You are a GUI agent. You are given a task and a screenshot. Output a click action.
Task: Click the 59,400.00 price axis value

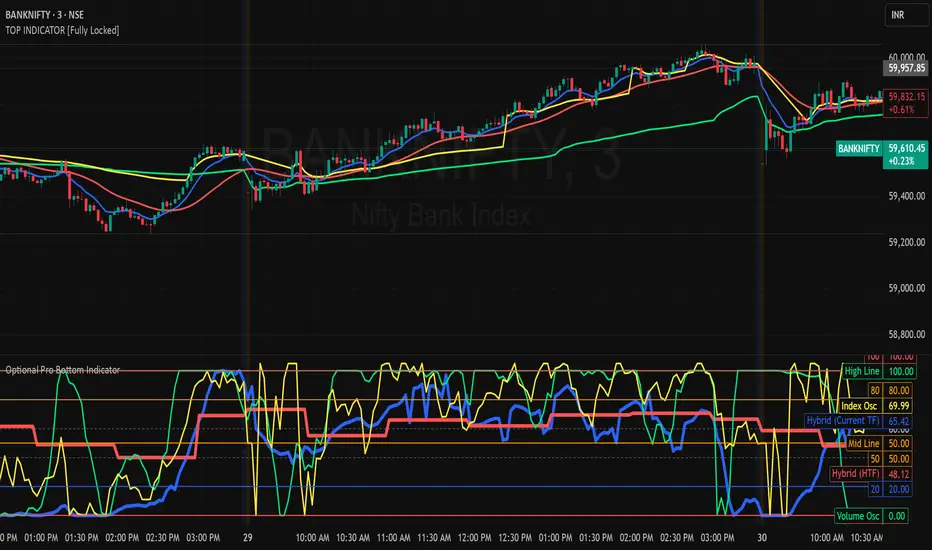906,196
